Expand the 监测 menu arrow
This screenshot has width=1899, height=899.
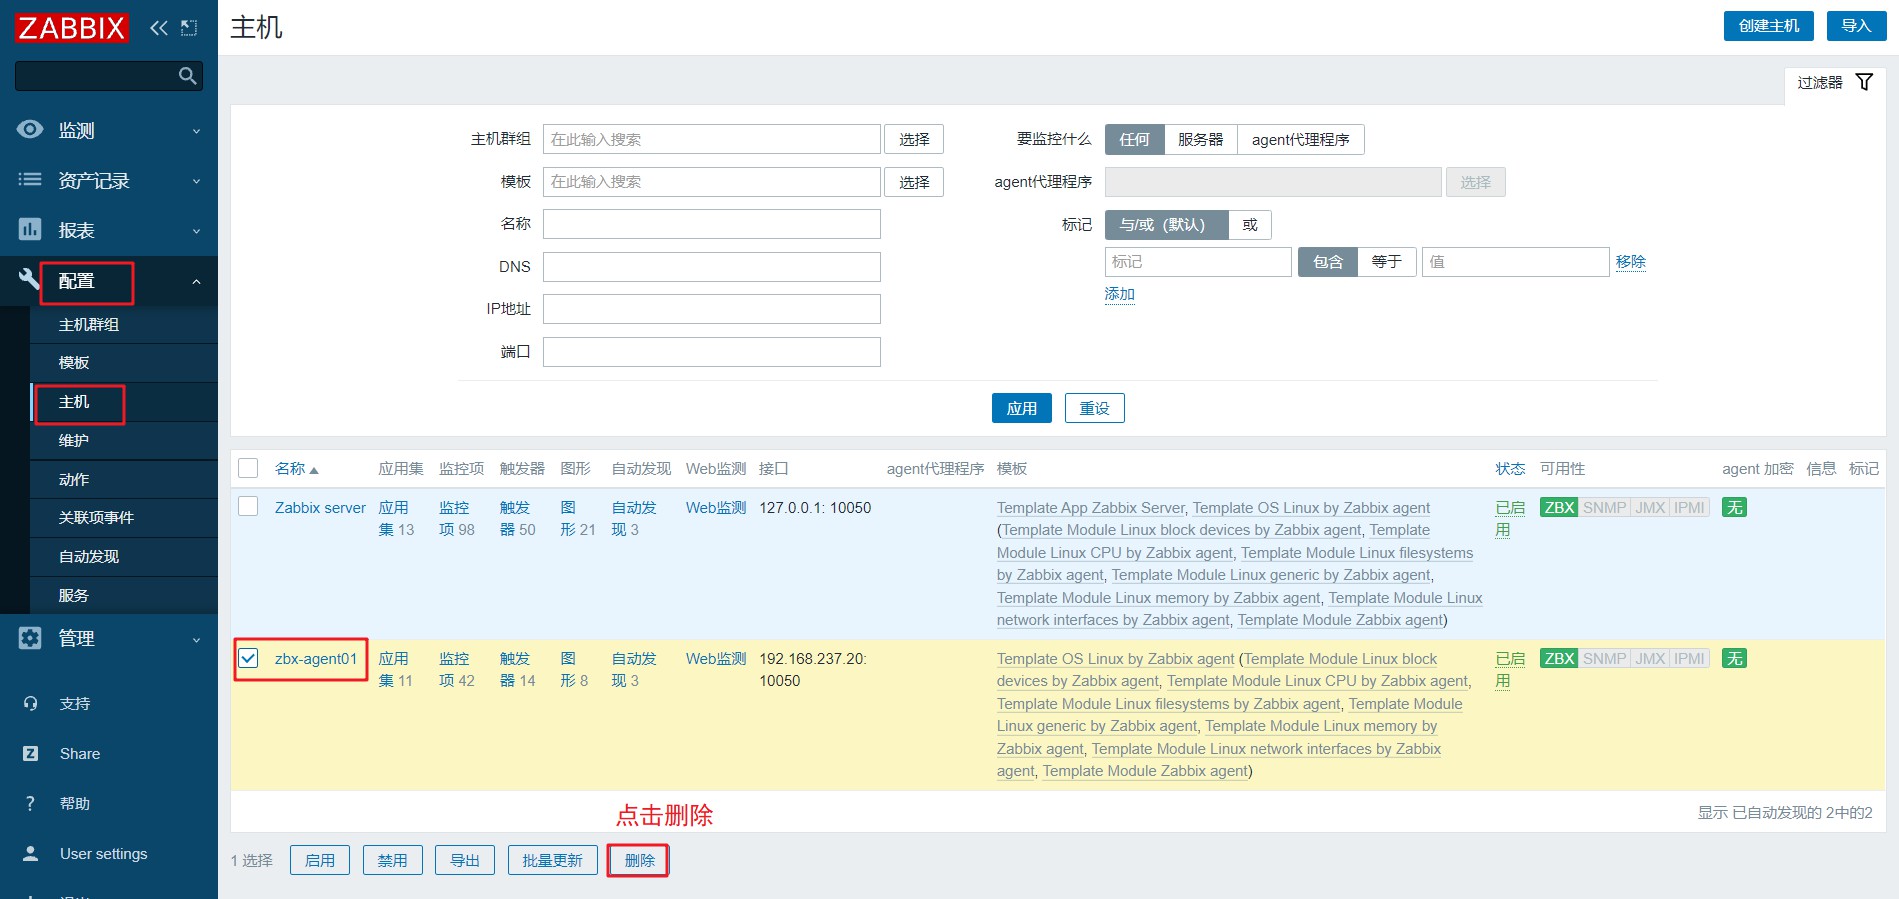(196, 131)
